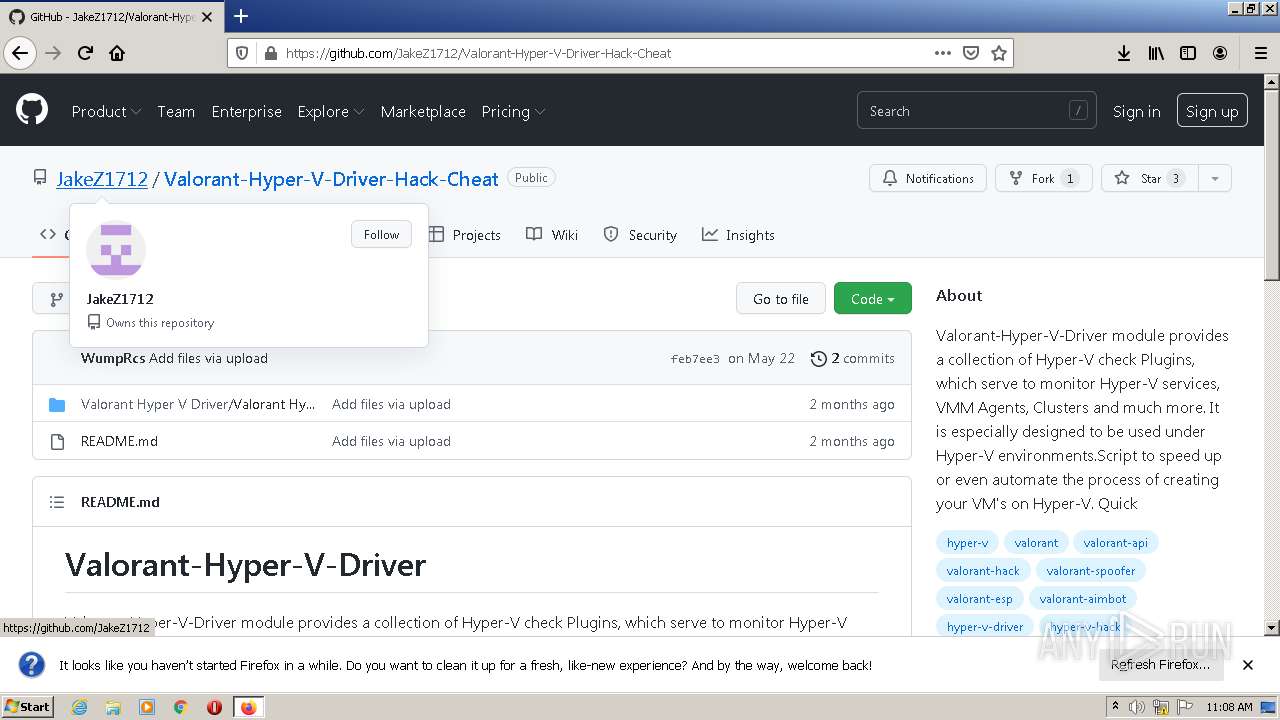Switch to the Insights tab
Screen dimensions: 1280x720
738,235
